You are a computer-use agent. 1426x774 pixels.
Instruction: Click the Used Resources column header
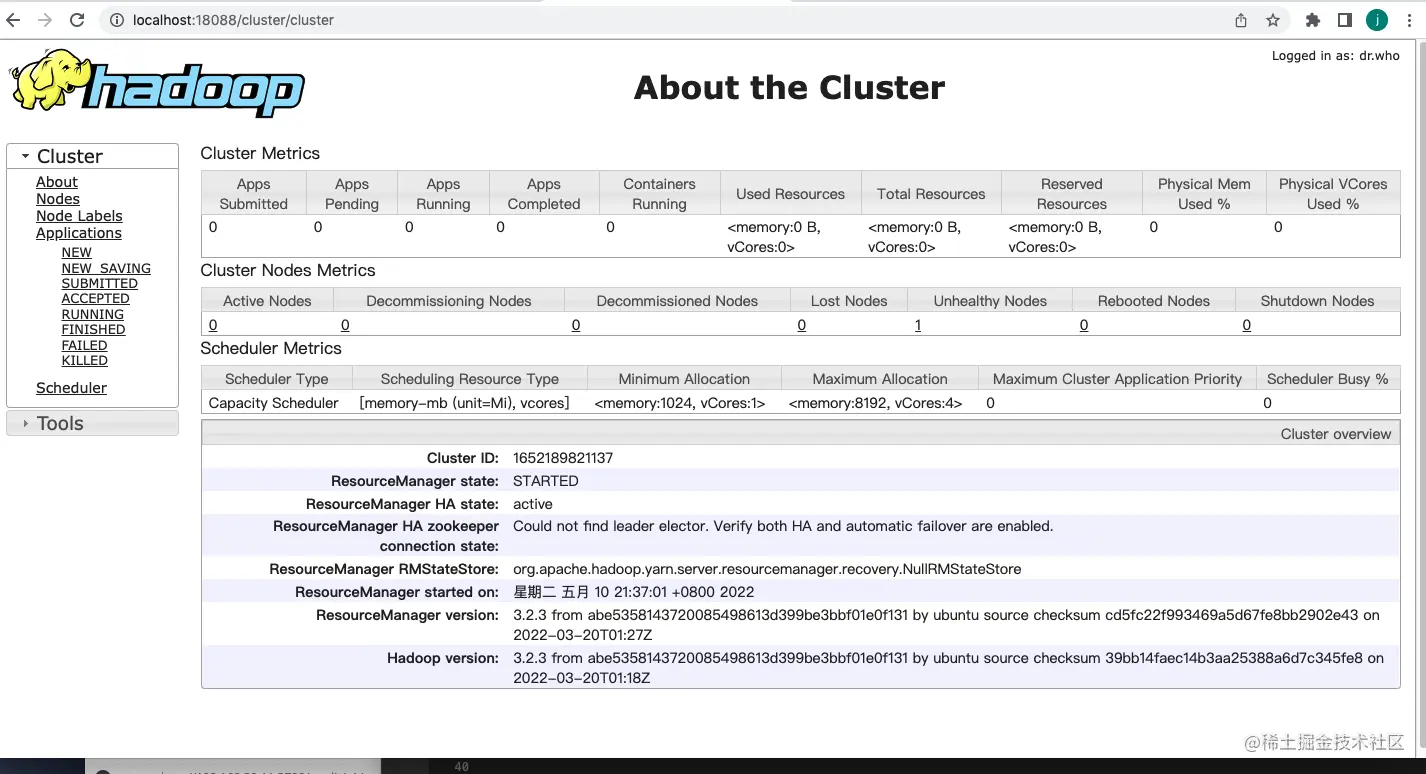click(x=790, y=194)
